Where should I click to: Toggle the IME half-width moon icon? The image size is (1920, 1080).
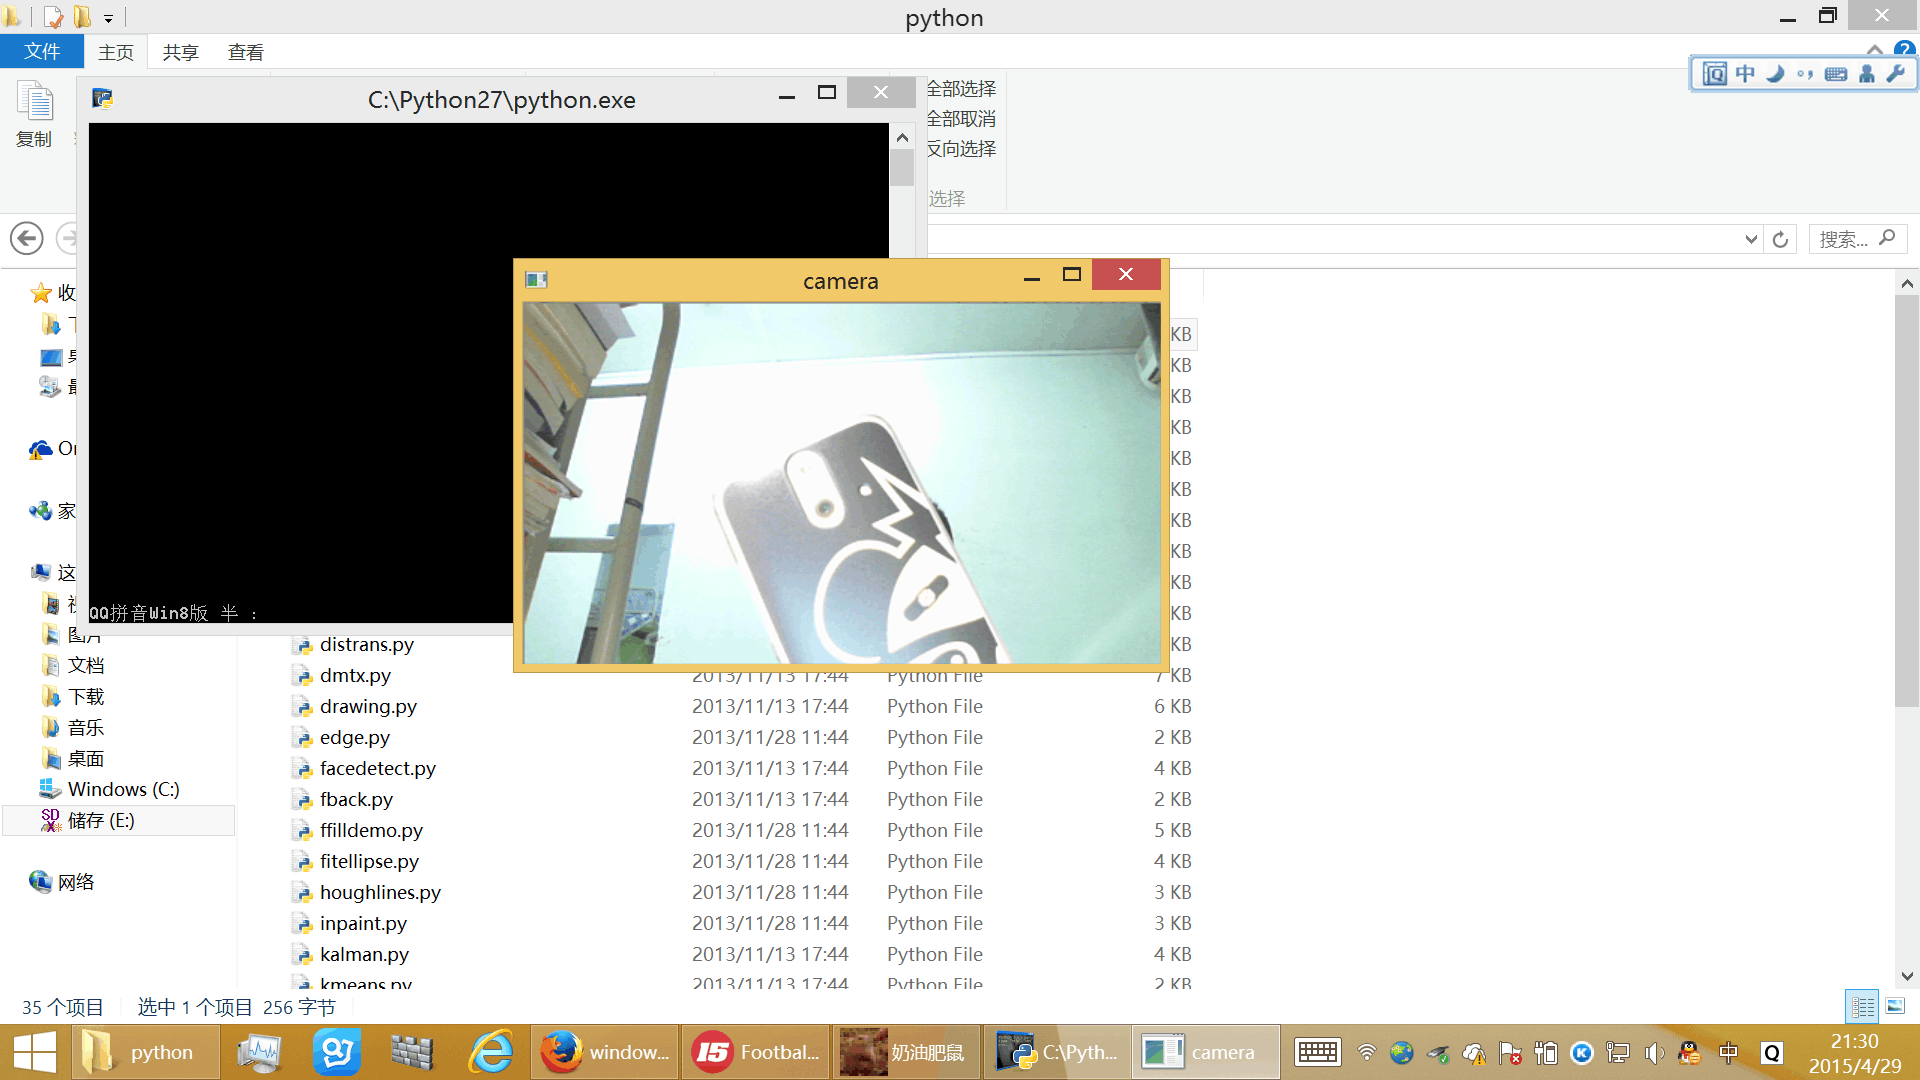1775,74
